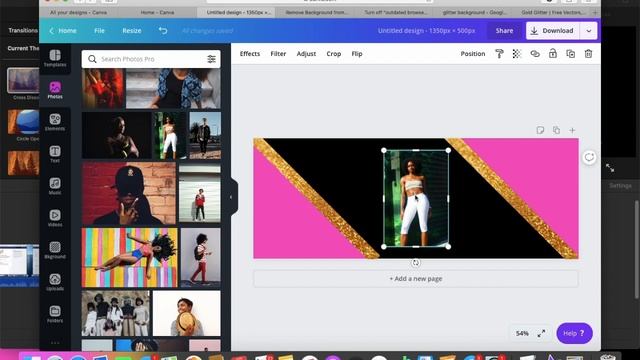Collapse the photos side panel

point(231,198)
